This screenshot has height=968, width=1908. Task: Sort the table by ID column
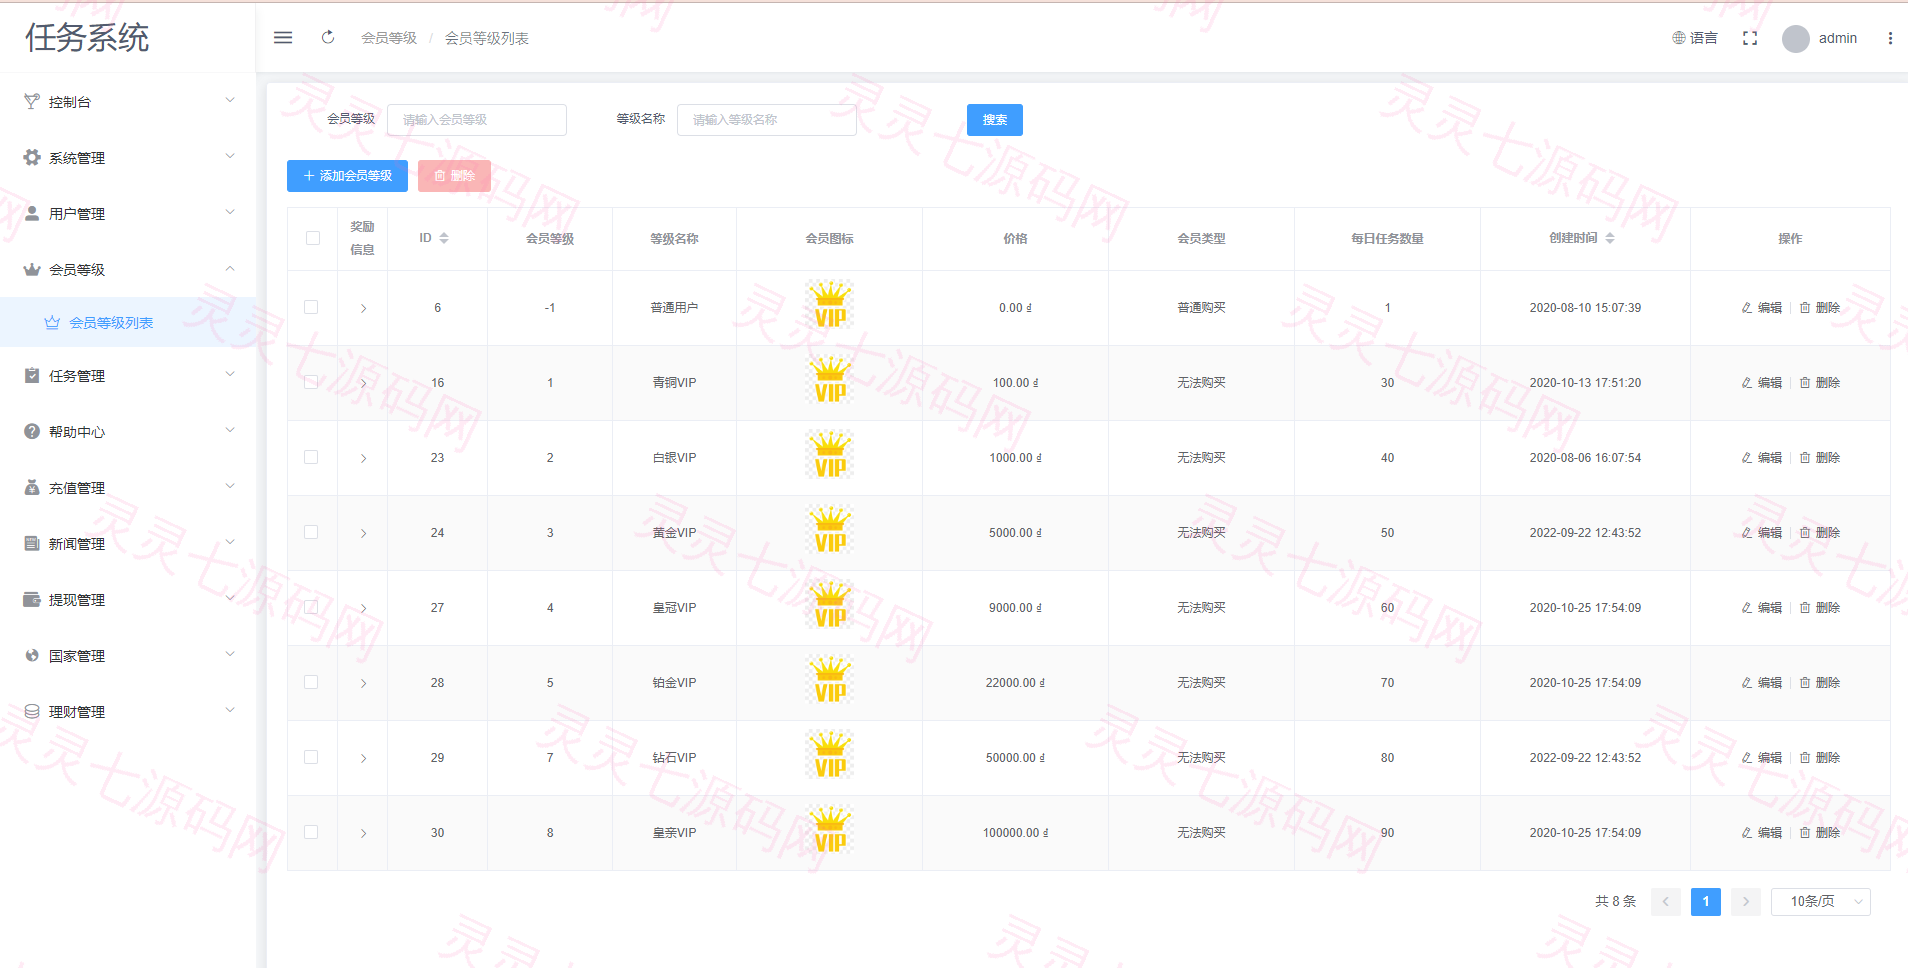coord(444,238)
